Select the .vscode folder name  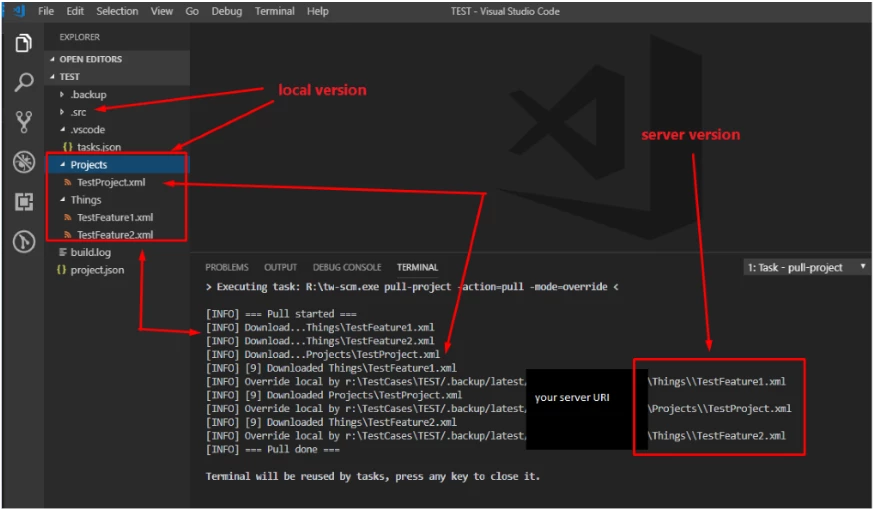pyautogui.click(x=87, y=130)
